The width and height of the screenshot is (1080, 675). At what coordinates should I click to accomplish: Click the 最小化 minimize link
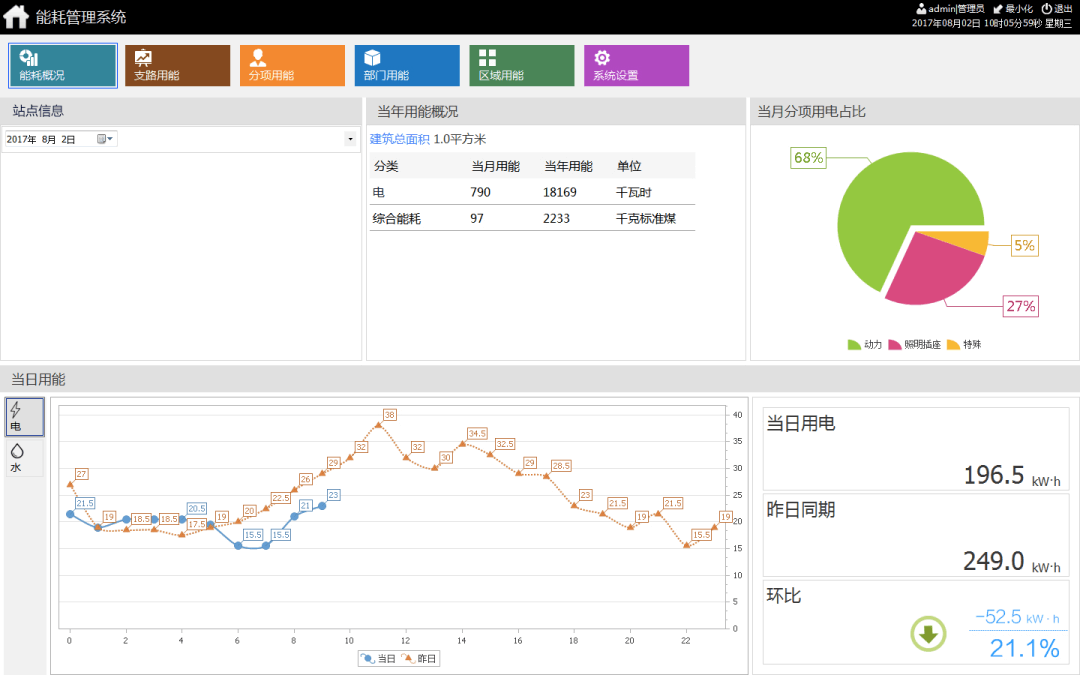pos(1013,9)
